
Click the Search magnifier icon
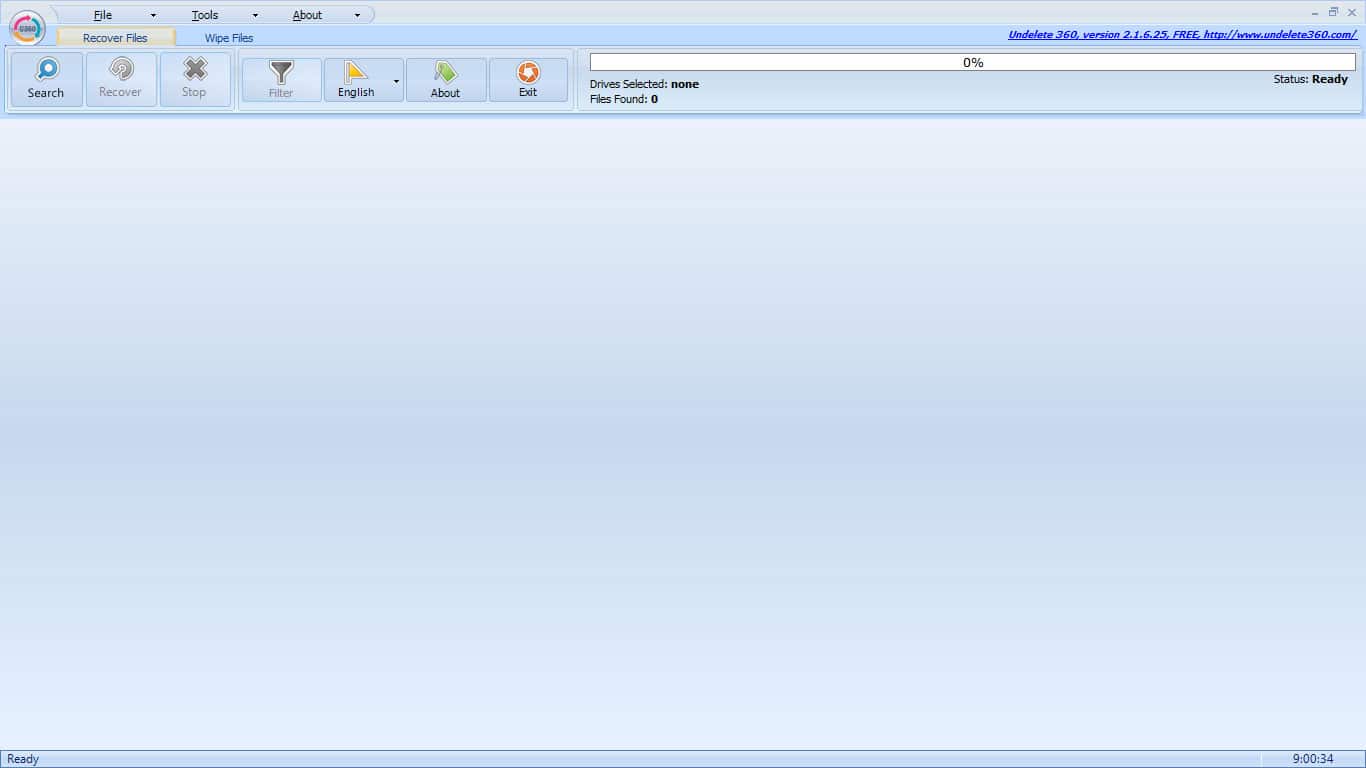pos(46,70)
